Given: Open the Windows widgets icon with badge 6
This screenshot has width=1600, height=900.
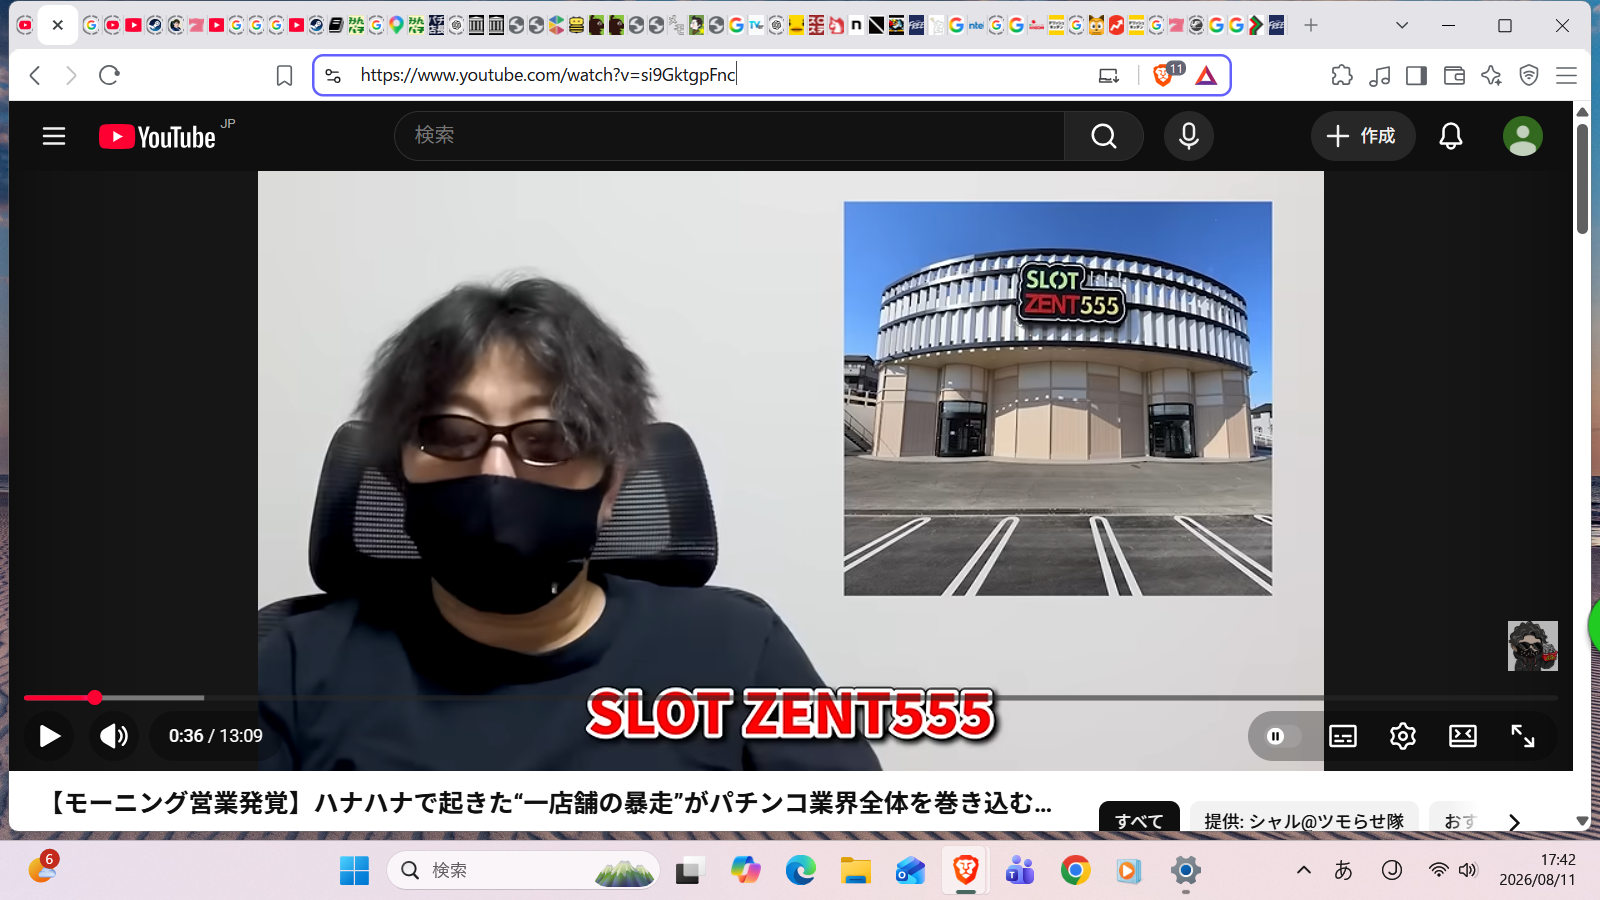Looking at the screenshot, I should coord(42,867).
